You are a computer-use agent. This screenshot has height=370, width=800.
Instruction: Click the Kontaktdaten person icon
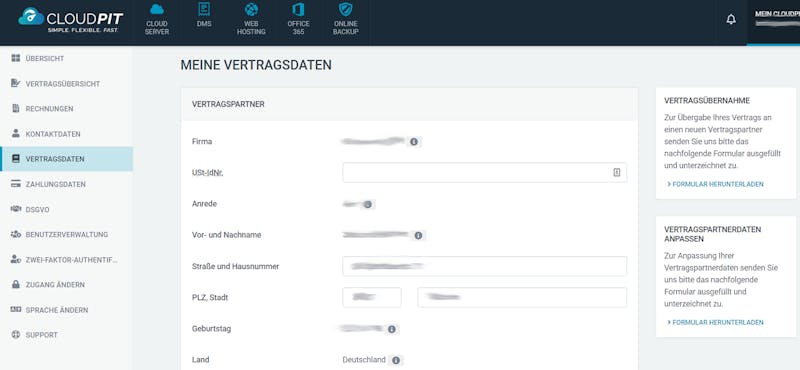click(x=15, y=133)
